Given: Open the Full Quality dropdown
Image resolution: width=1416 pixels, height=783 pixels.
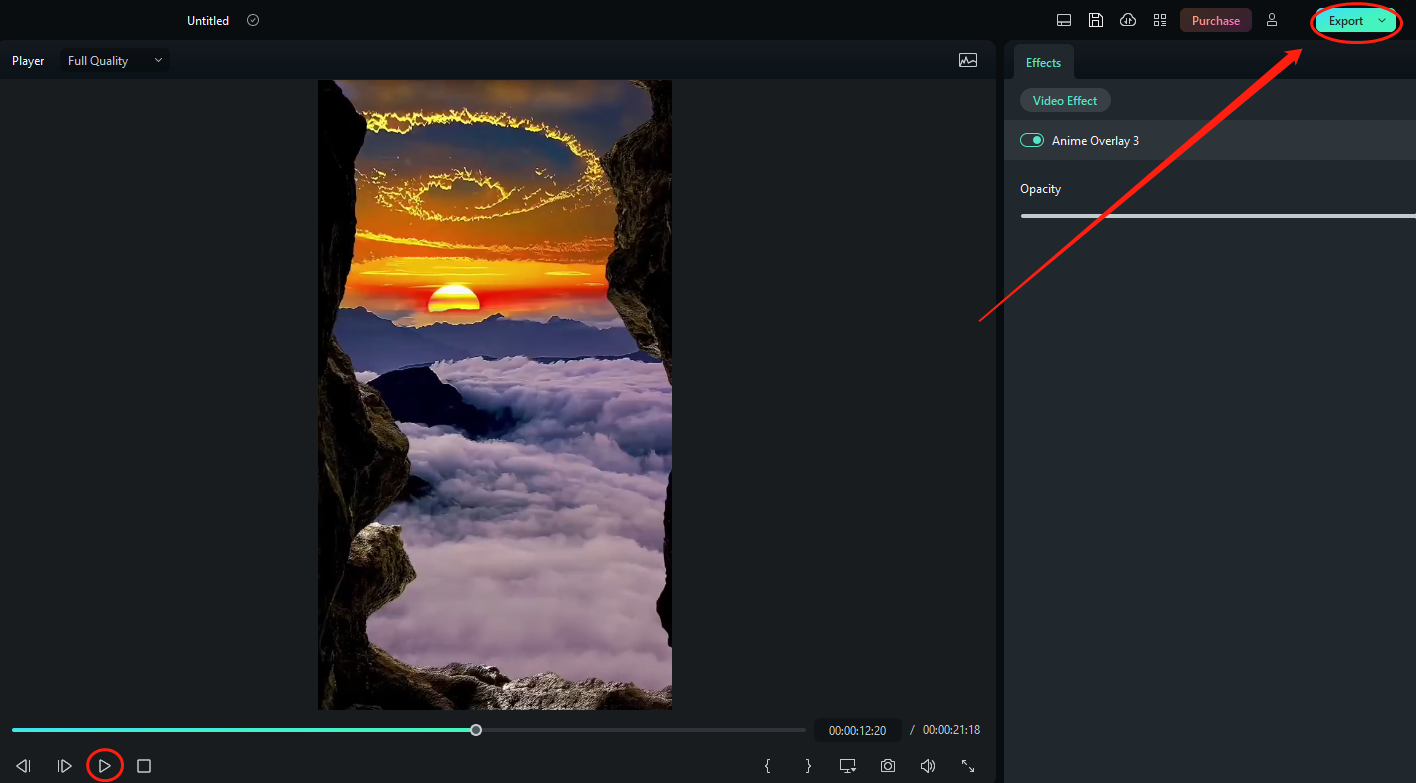Looking at the screenshot, I should coord(114,61).
